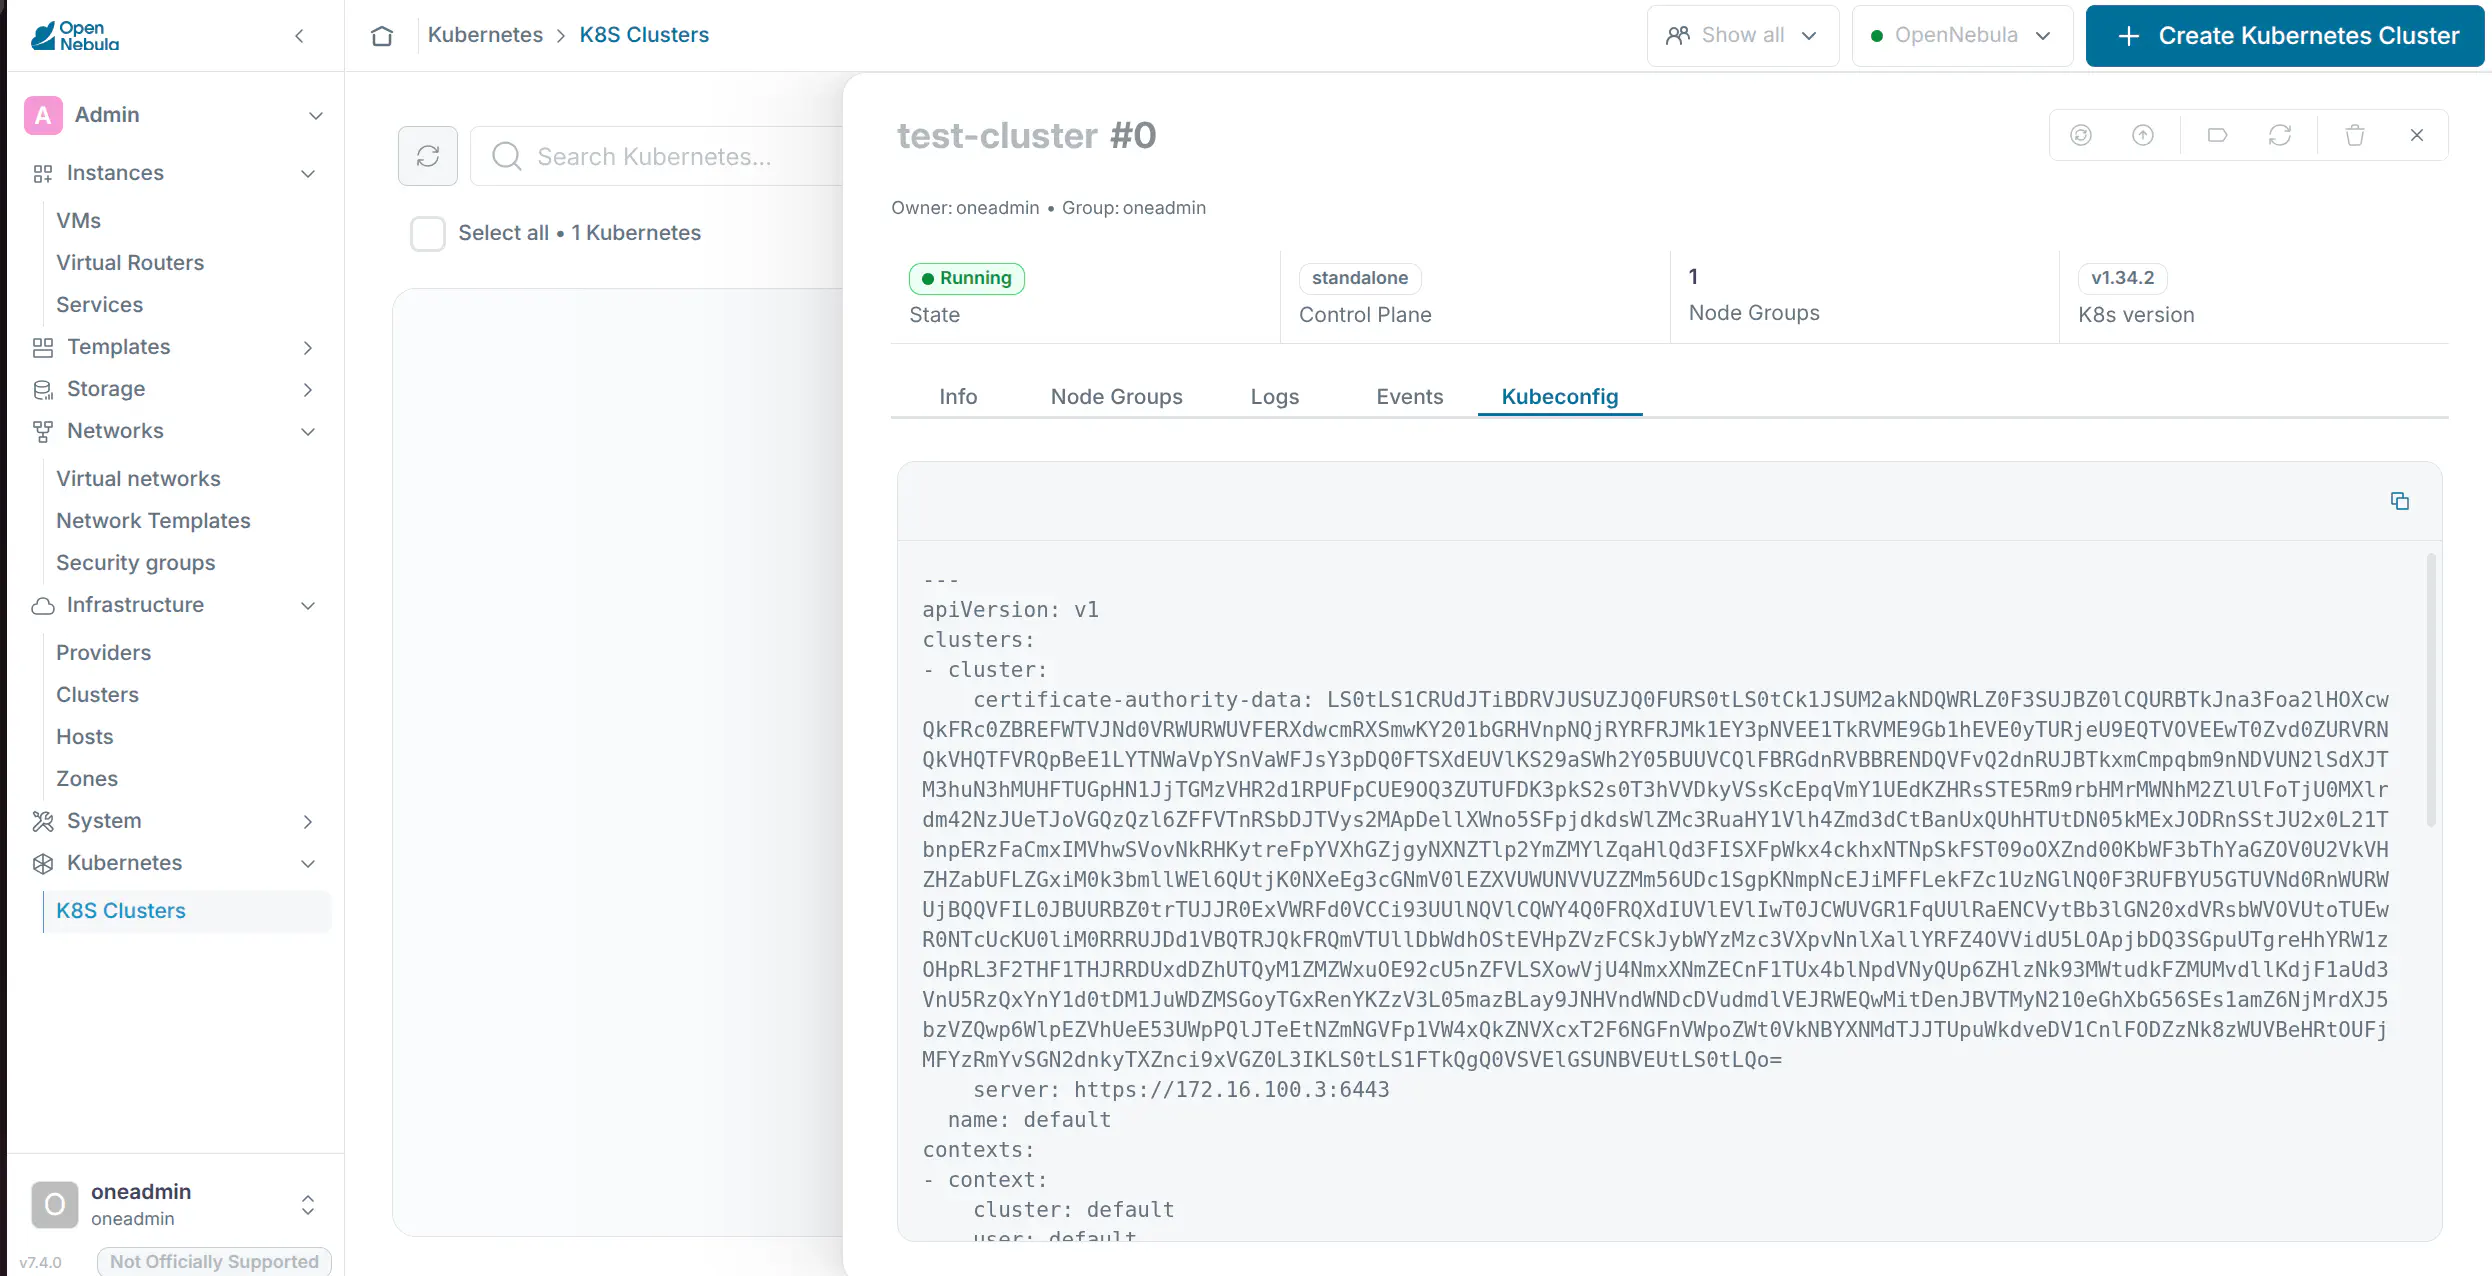Screen dimensions: 2492x1276
Task: Click the label tag icon for test-cluster
Action: (2217, 135)
